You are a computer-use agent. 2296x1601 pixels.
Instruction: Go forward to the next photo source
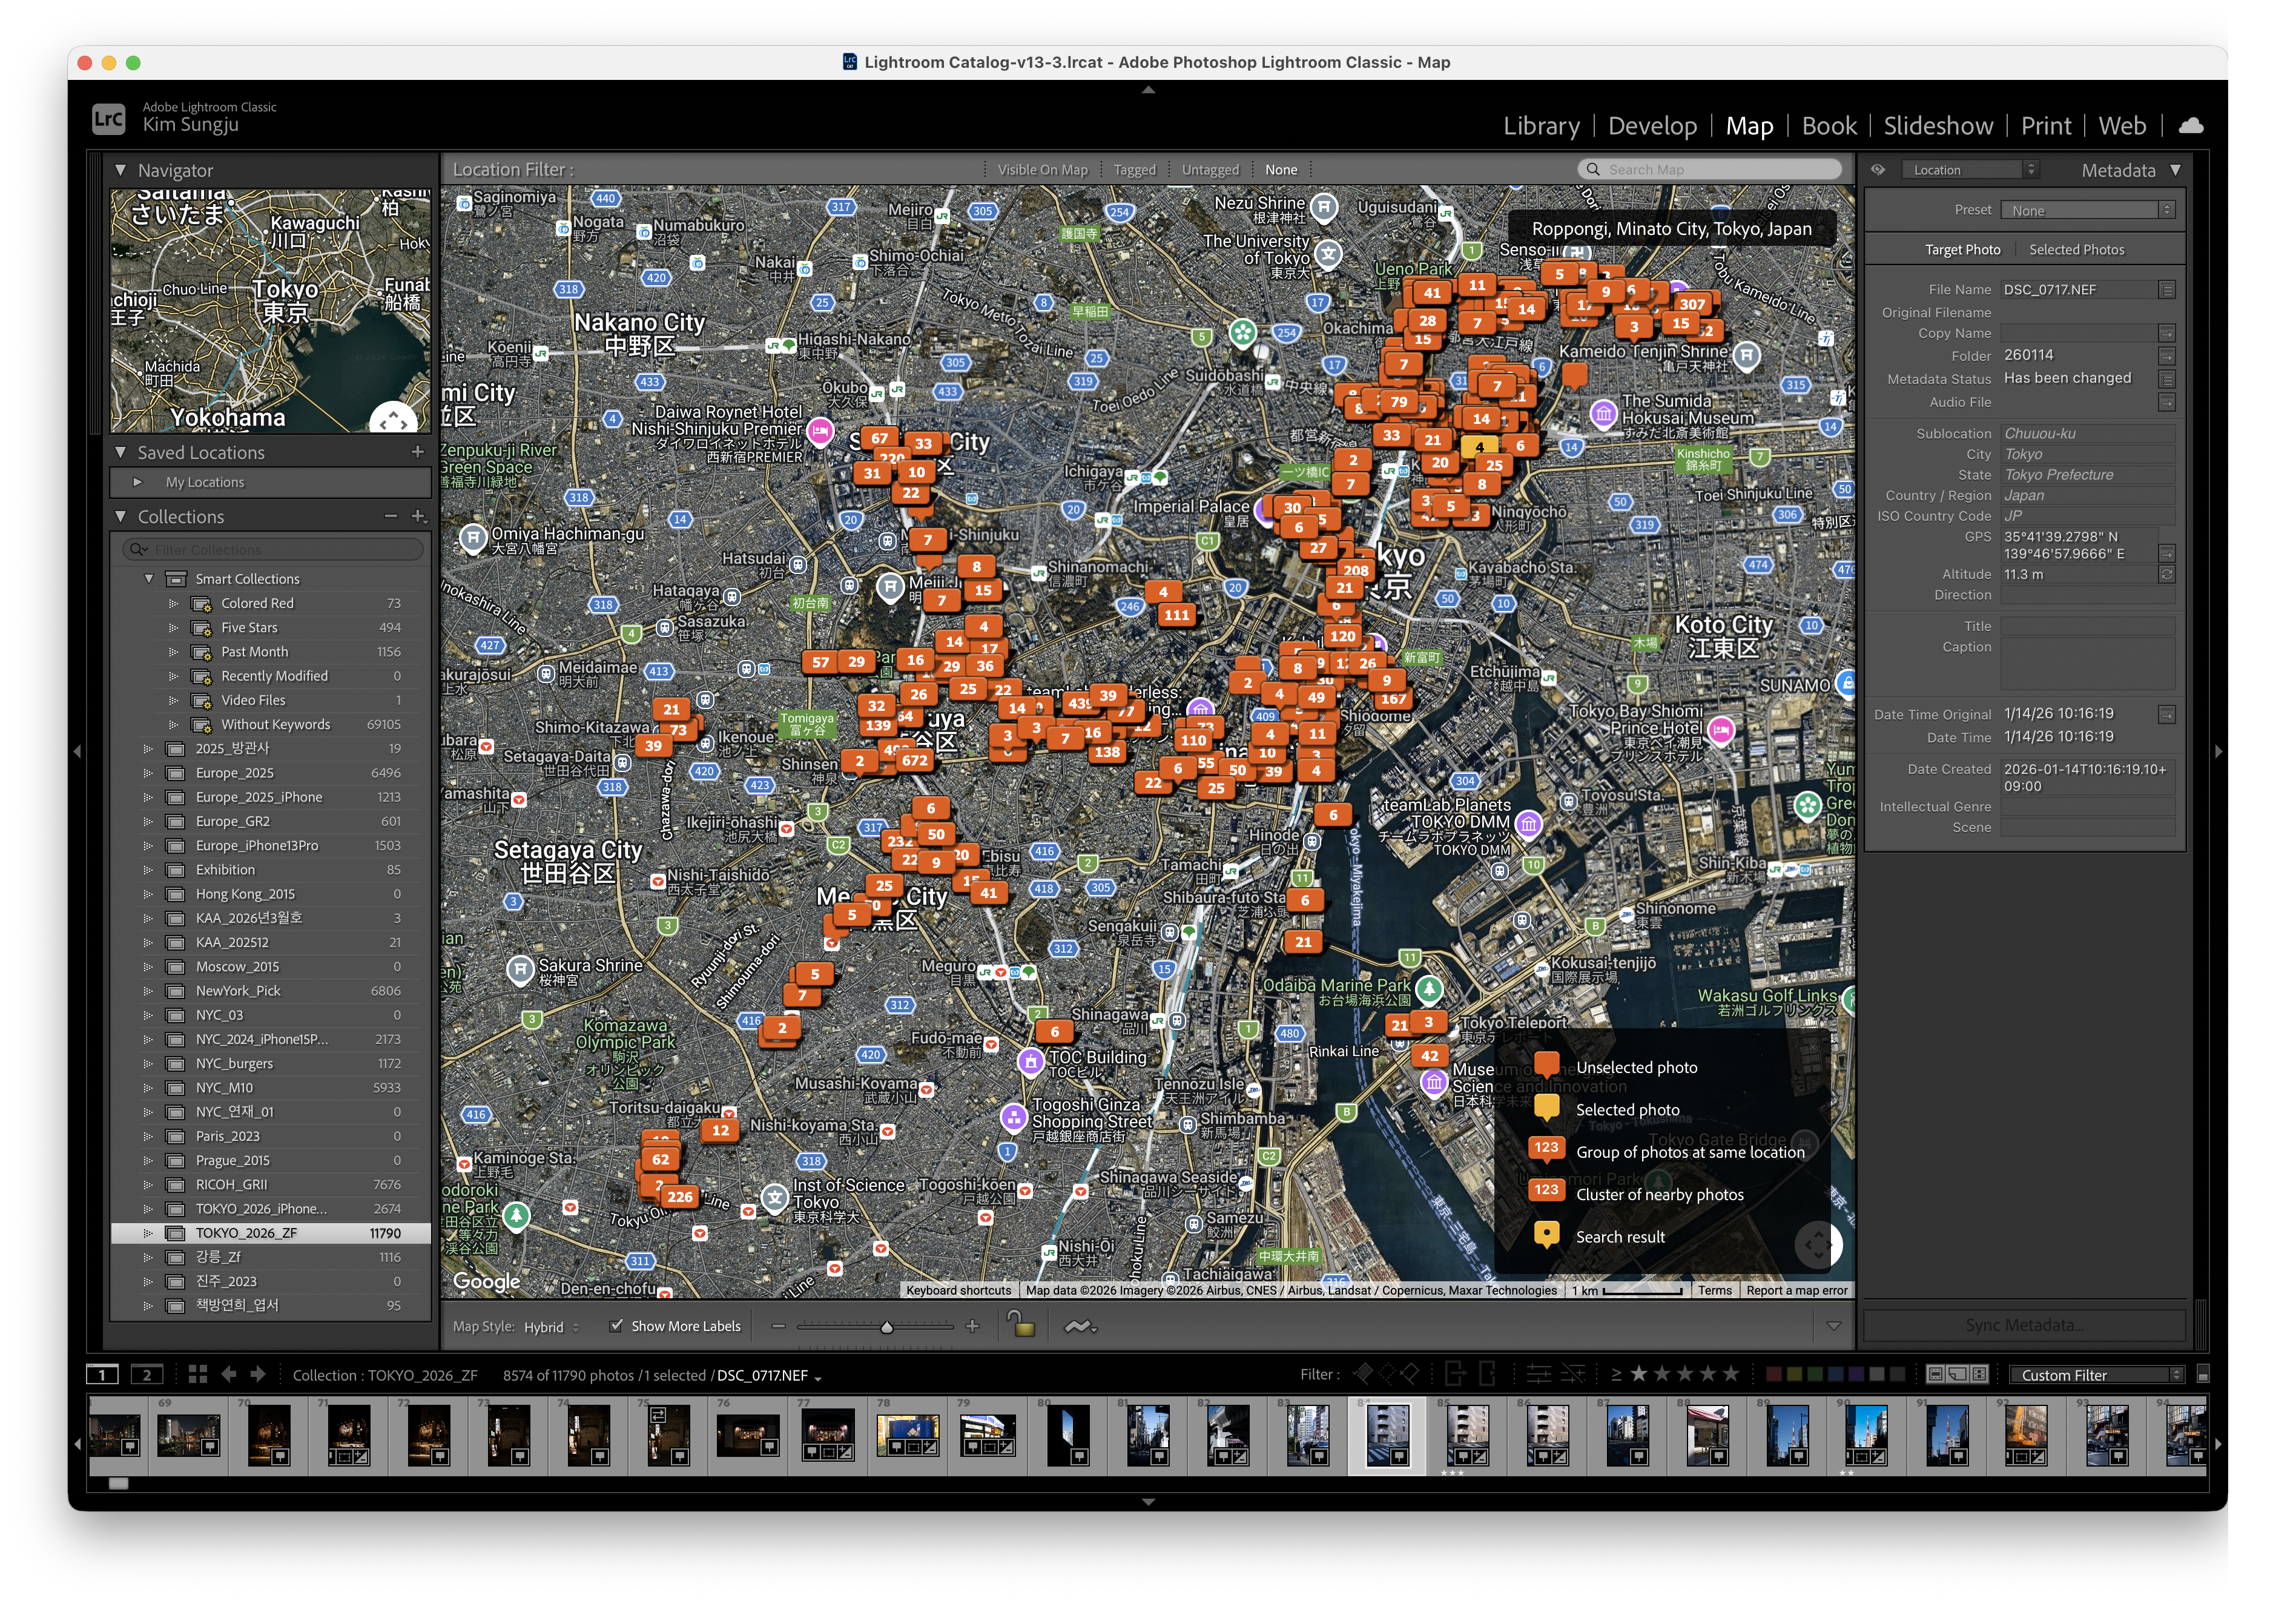258,1375
